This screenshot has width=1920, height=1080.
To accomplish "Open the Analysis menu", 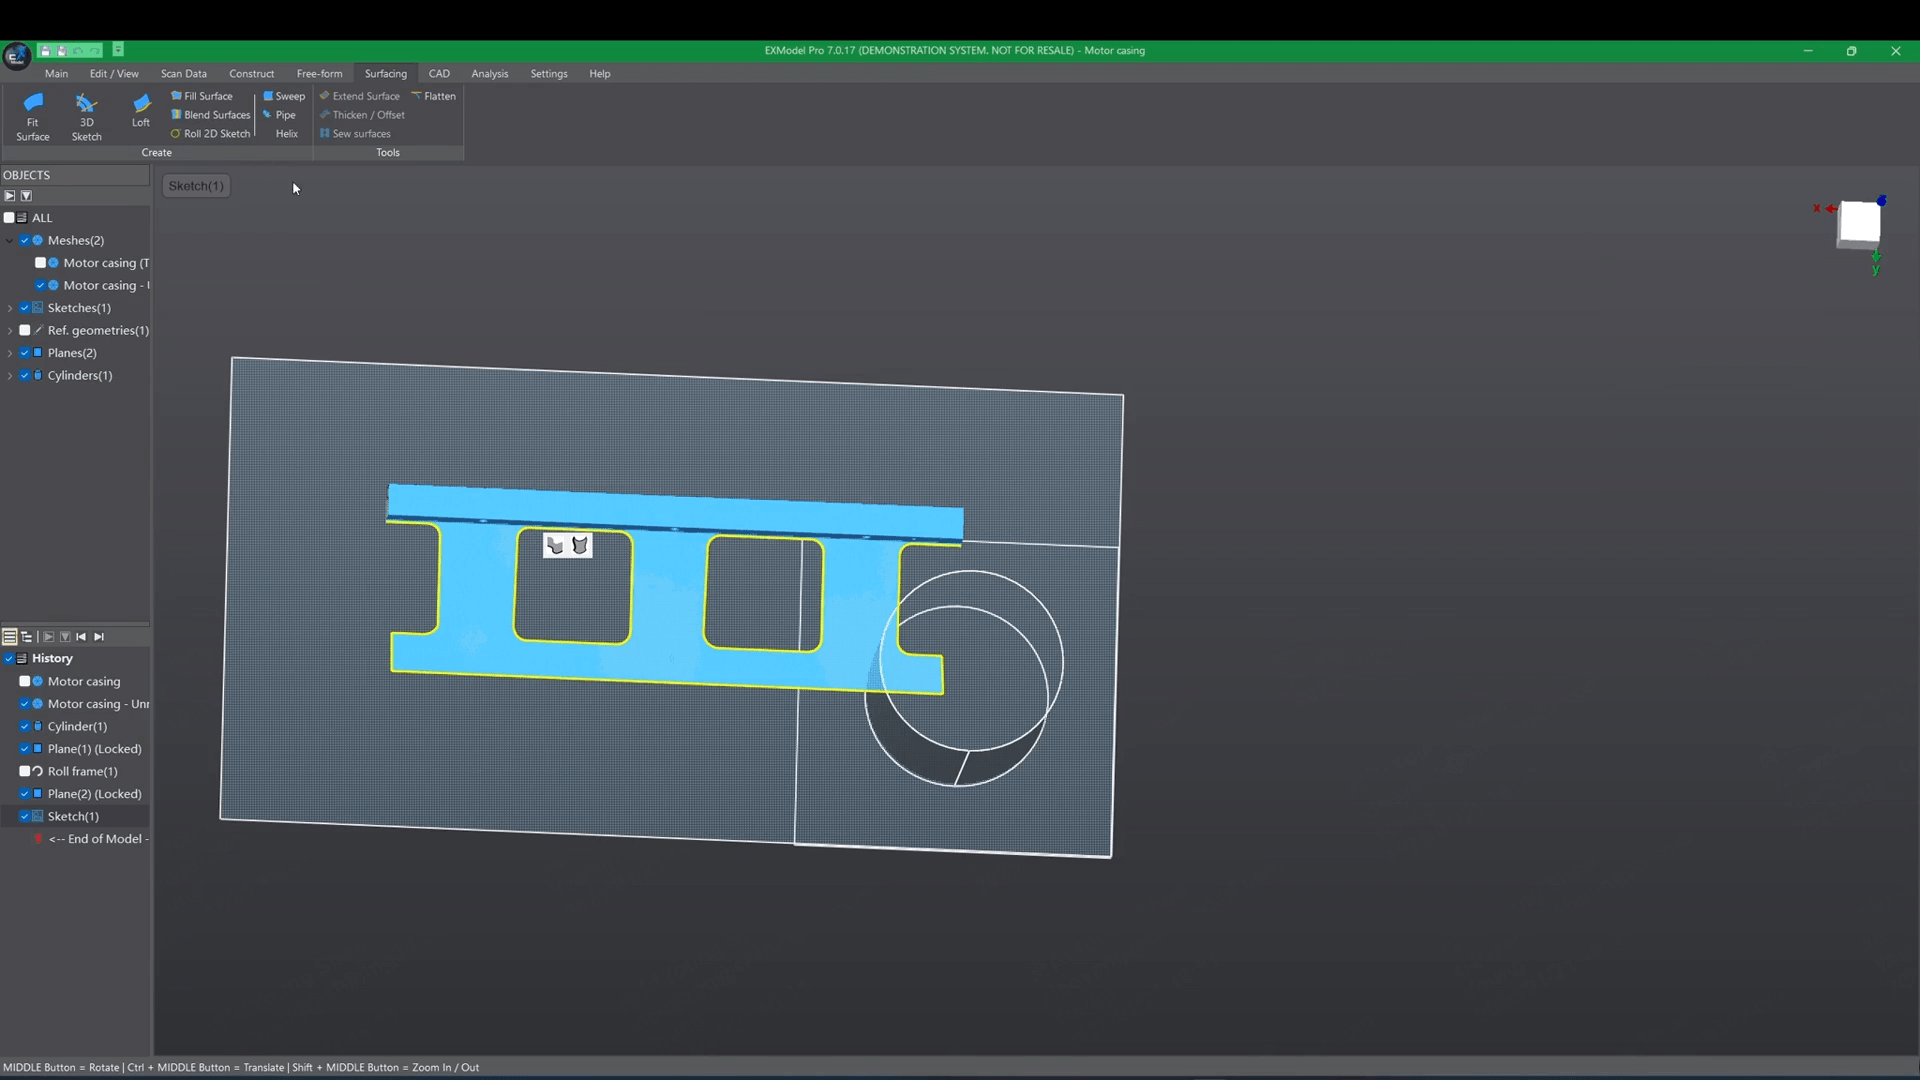I will click(x=489, y=73).
